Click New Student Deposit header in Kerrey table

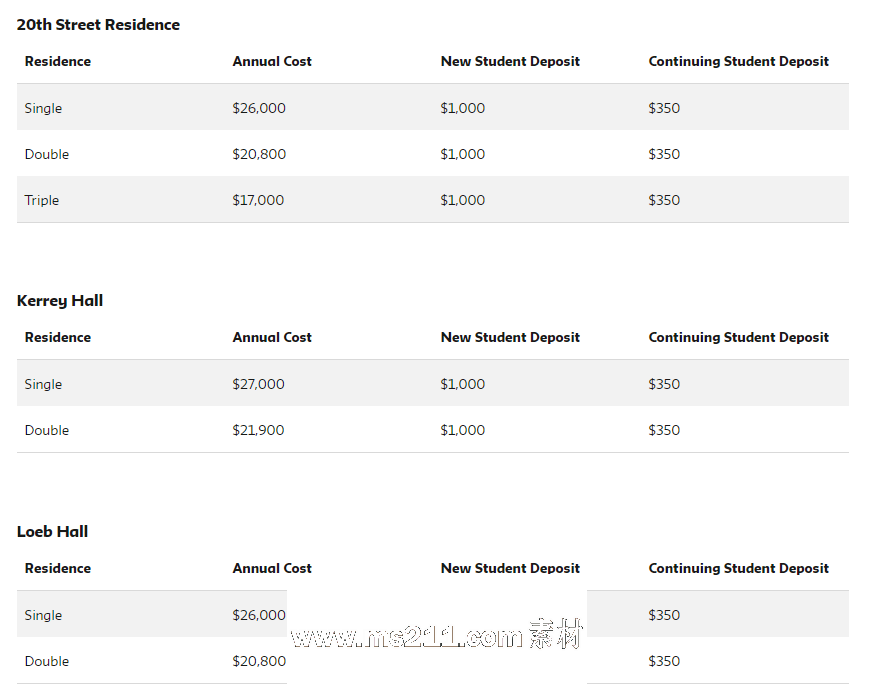(x=510, y=337)
